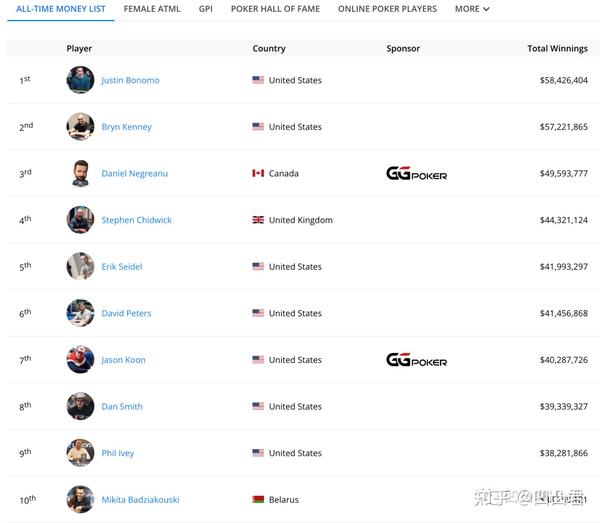Select the Poker Hall of Fame tab

point(275,9)
